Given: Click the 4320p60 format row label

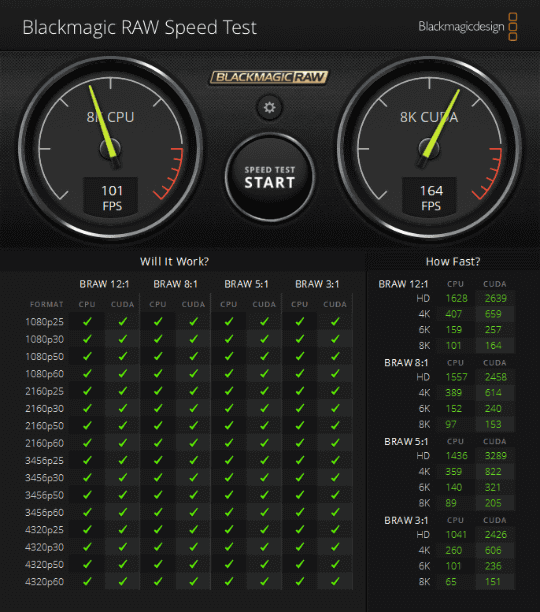Looking at the screenshot, I should [x=44, y=582].
